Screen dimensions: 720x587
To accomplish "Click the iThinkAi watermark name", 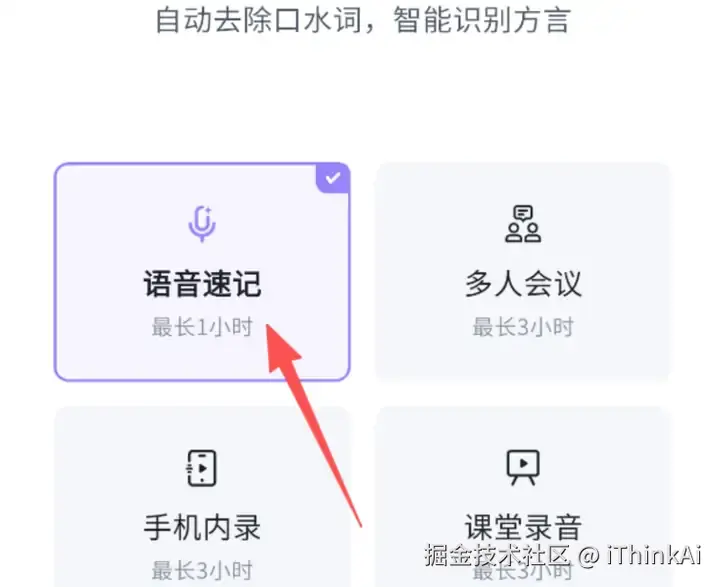I will click(x=653, y=555).
